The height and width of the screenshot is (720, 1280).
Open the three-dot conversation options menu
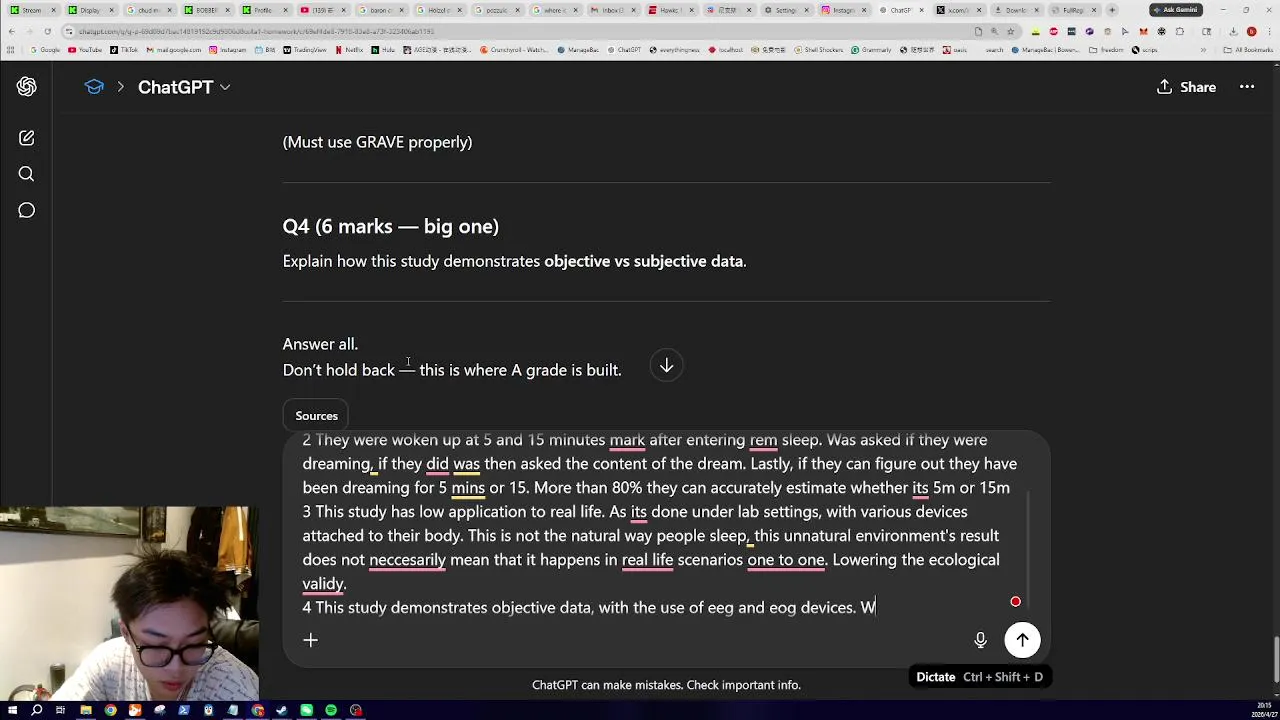[1247, 87]
